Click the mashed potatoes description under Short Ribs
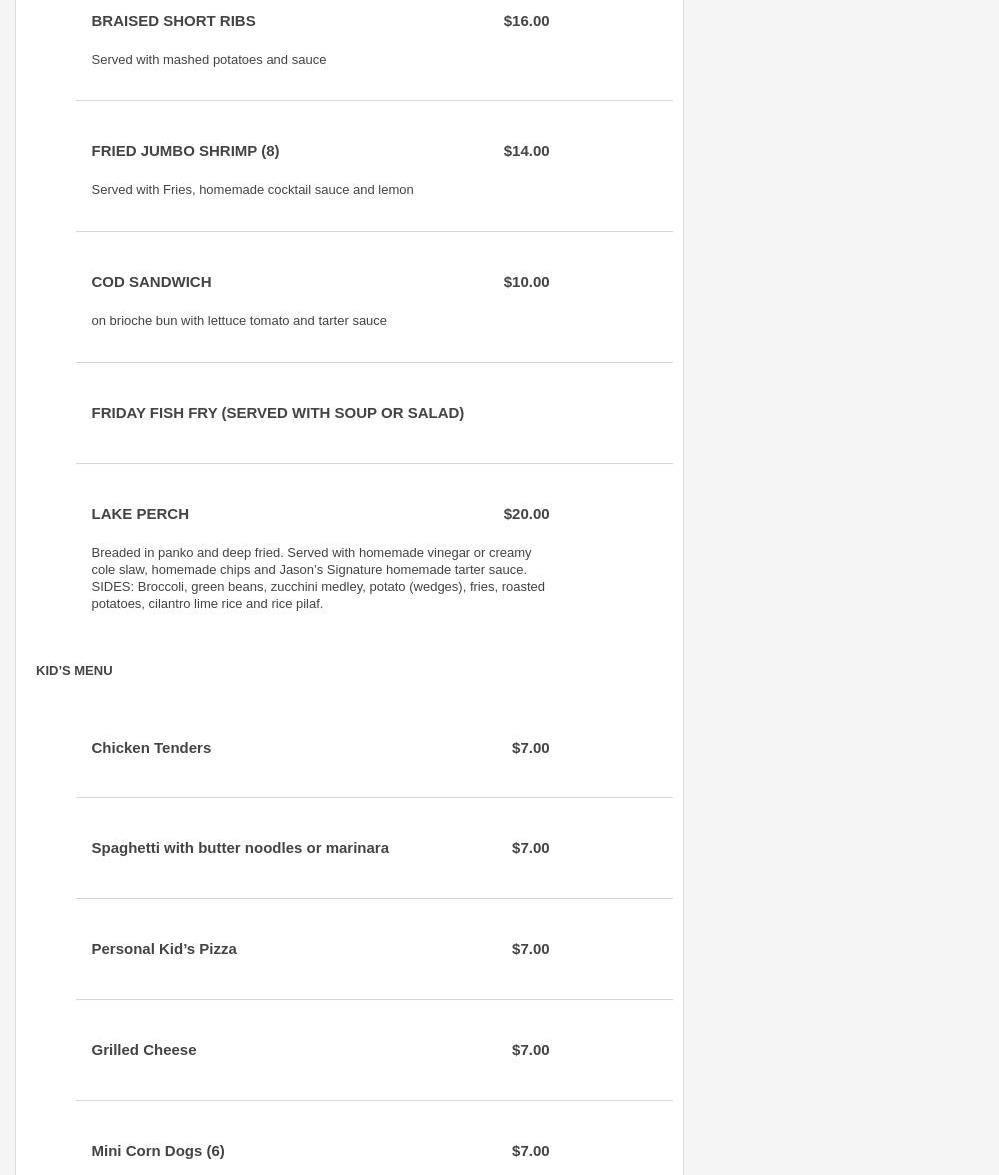Image resolution: width=999 pixels, height=1175 pixels. 209,60
